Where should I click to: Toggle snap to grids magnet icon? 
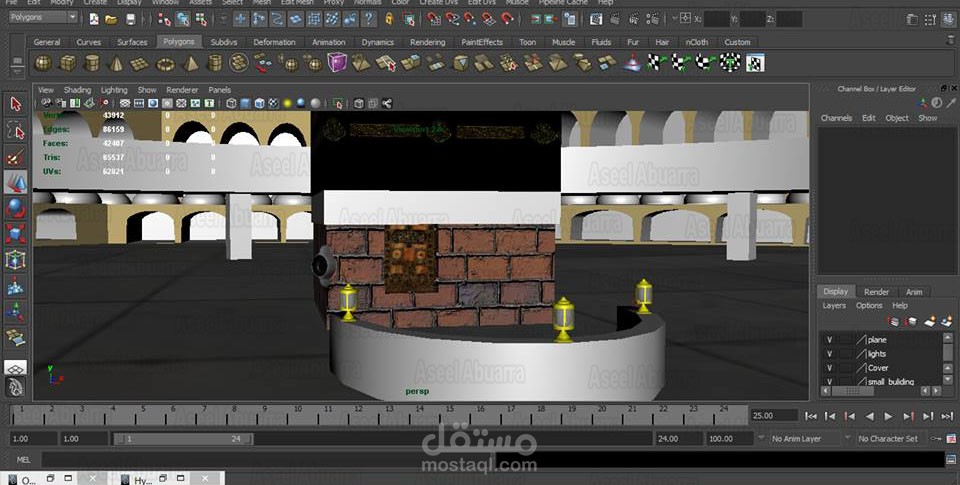pyautogui.click(x=434, y=19)
